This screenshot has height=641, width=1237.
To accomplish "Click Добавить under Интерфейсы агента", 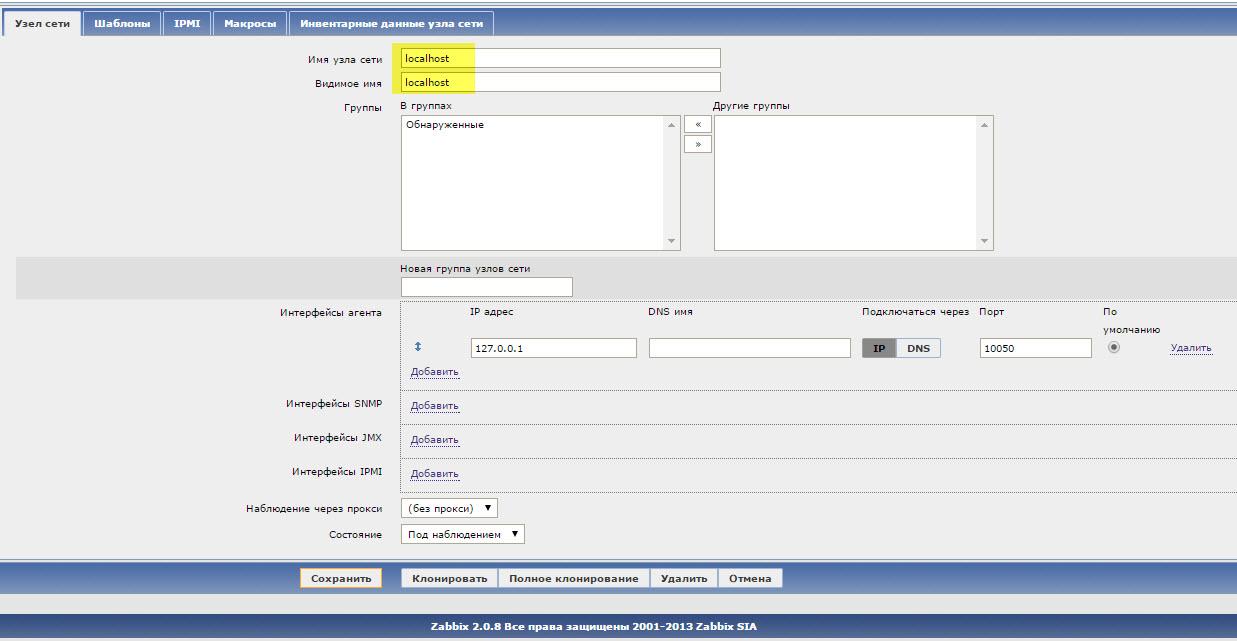I will 434,372.
